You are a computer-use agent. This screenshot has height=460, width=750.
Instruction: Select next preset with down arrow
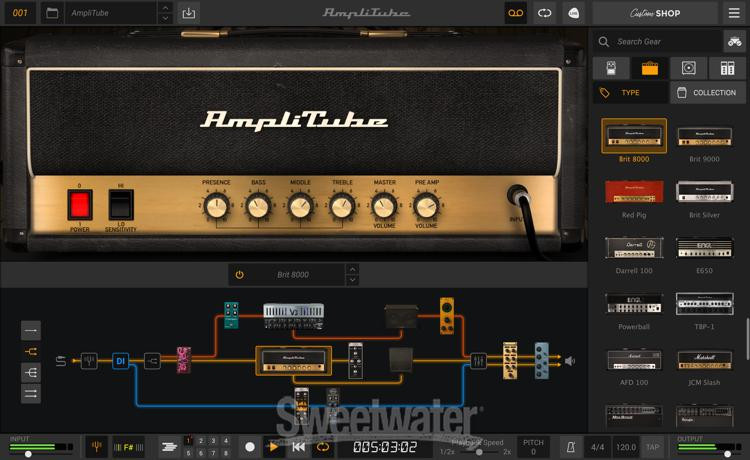click(x=165, y=19)
